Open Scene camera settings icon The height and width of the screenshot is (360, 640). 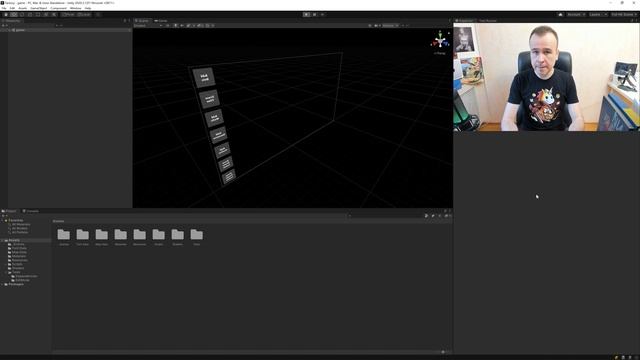pos(376,25)
